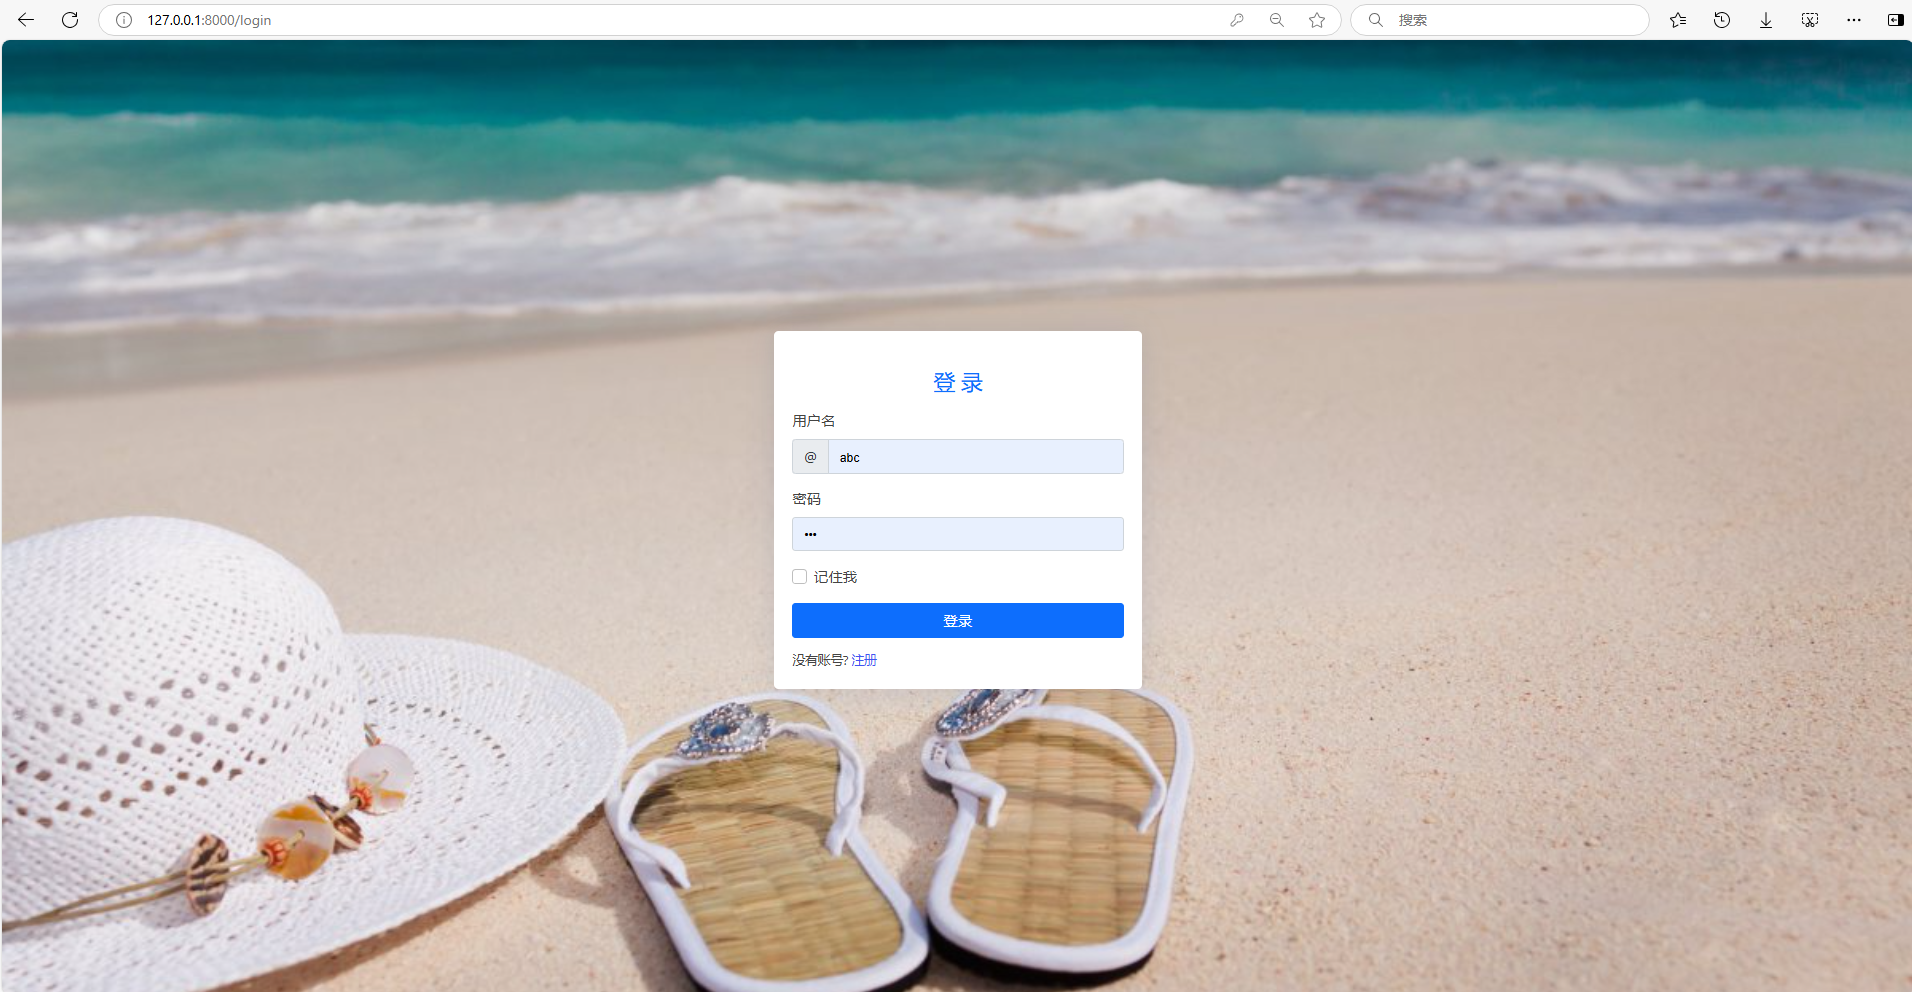The width and height of the screenshot is (1912, 992).
Task: Open the favorites list icon
Action: point(1678,20)
